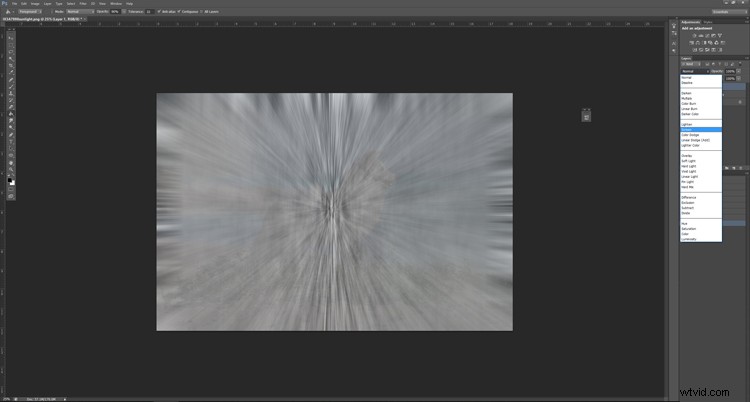
Task: Choose Color Dodge blend mode
Action: 701,135
